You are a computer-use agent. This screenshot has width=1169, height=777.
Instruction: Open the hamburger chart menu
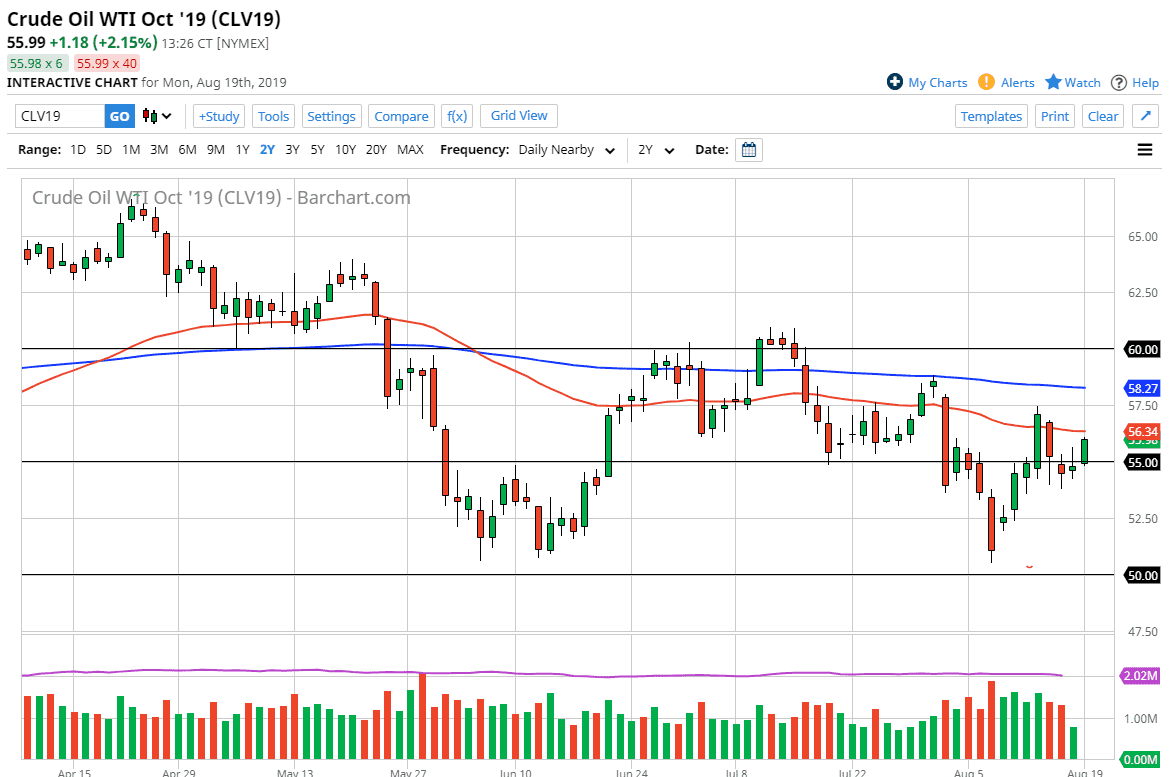tap(1145, 150)
